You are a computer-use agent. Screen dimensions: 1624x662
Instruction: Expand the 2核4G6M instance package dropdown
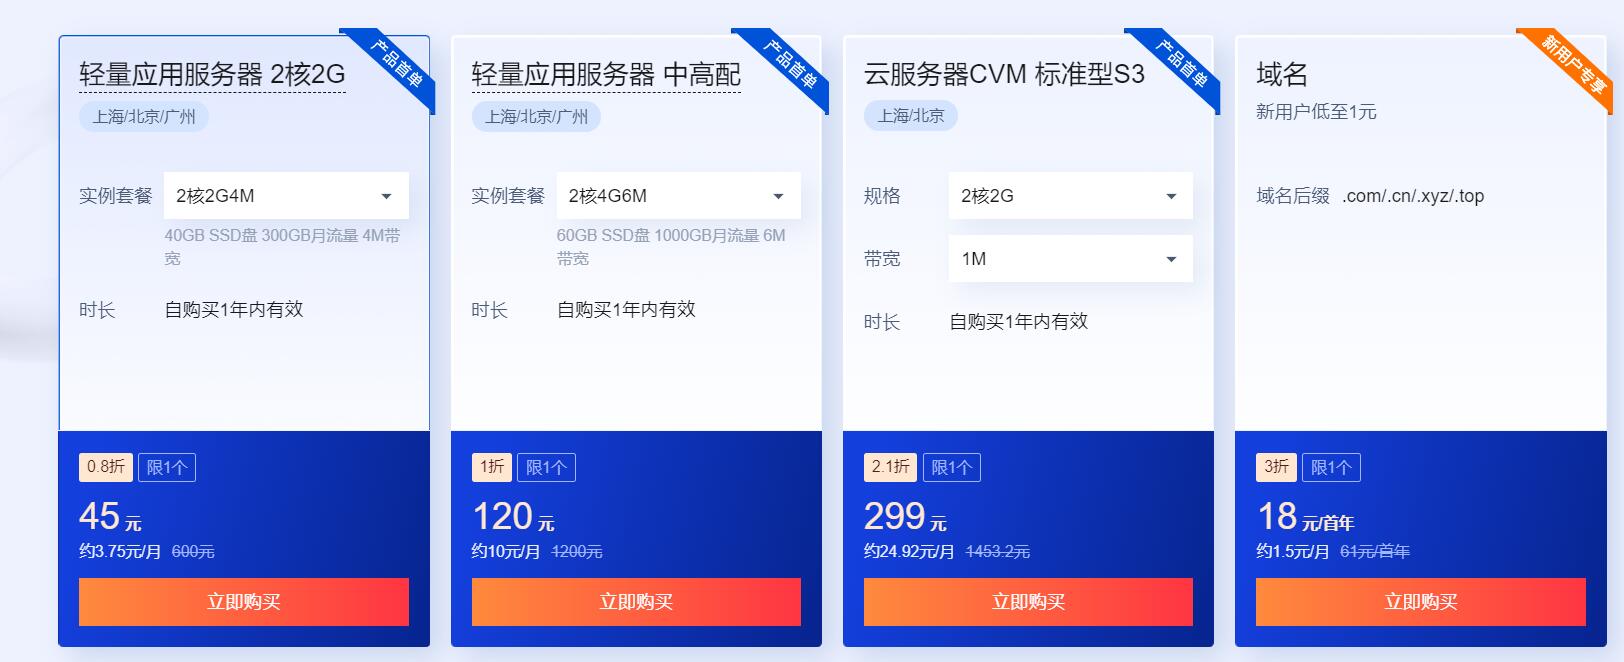(x=678, y=196)
